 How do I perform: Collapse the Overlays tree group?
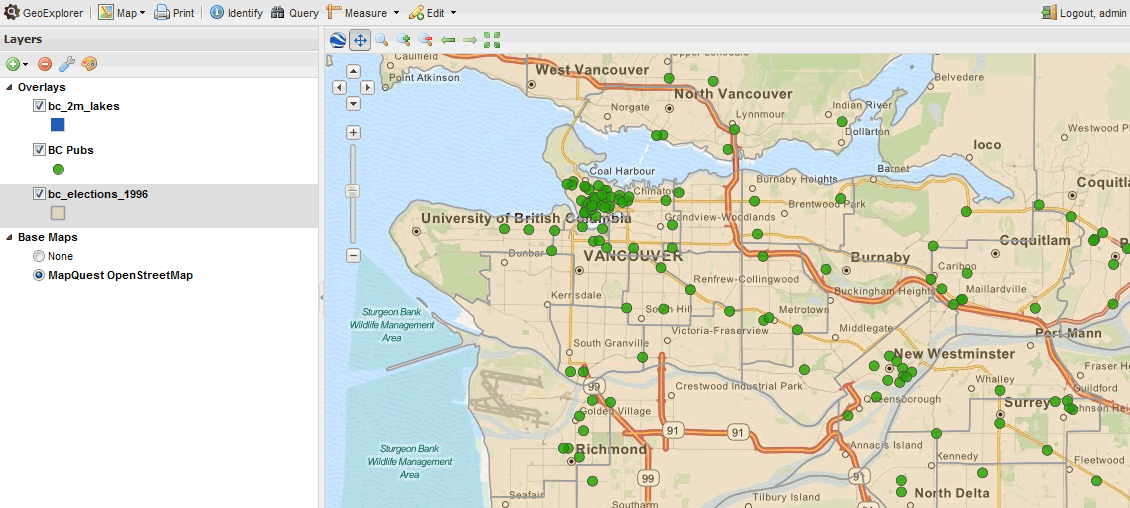pyautogui.click(x=10, y=87)
